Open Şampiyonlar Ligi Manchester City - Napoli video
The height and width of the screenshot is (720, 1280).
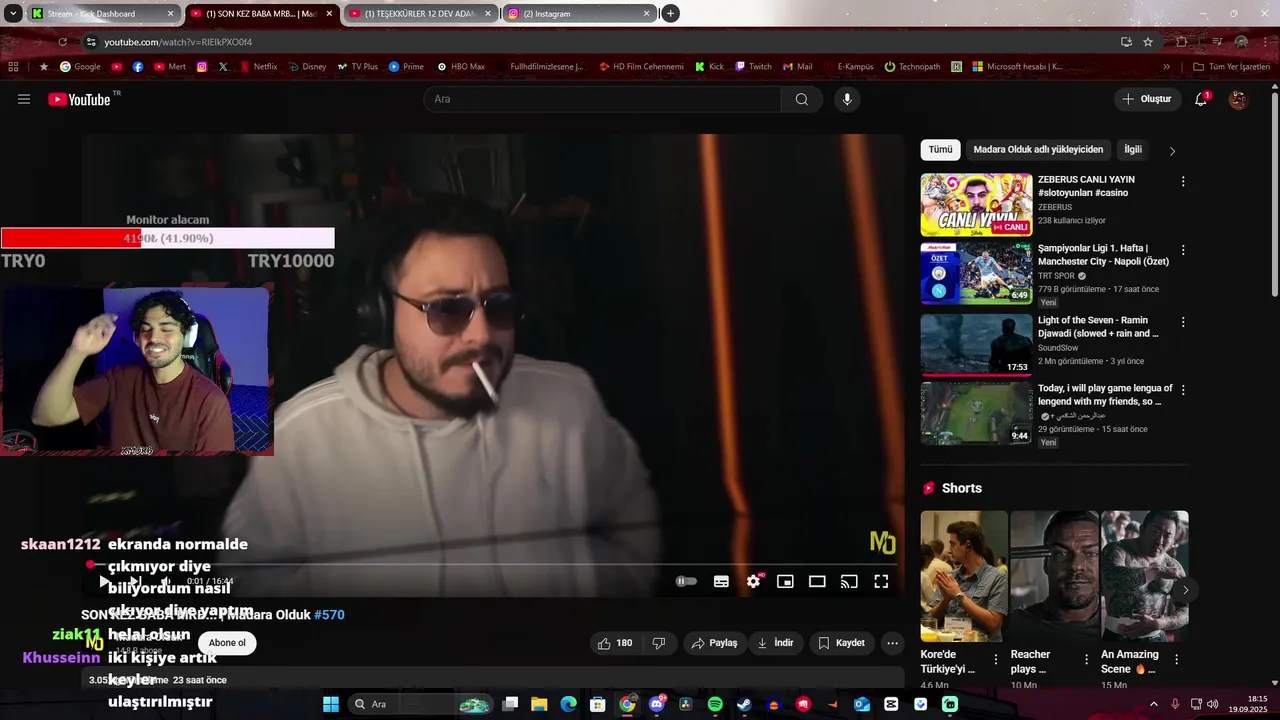click(976, 273)
